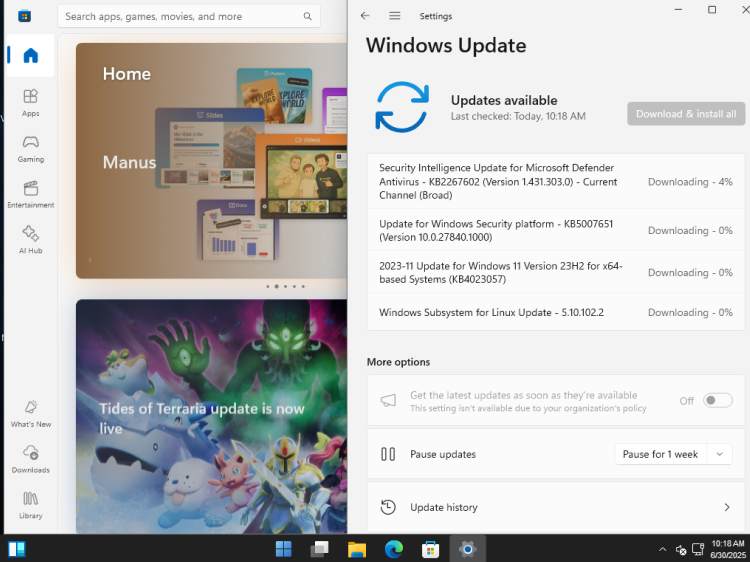
Task: Open Apps section in Microsoft Store
Action: coord(31,102)
